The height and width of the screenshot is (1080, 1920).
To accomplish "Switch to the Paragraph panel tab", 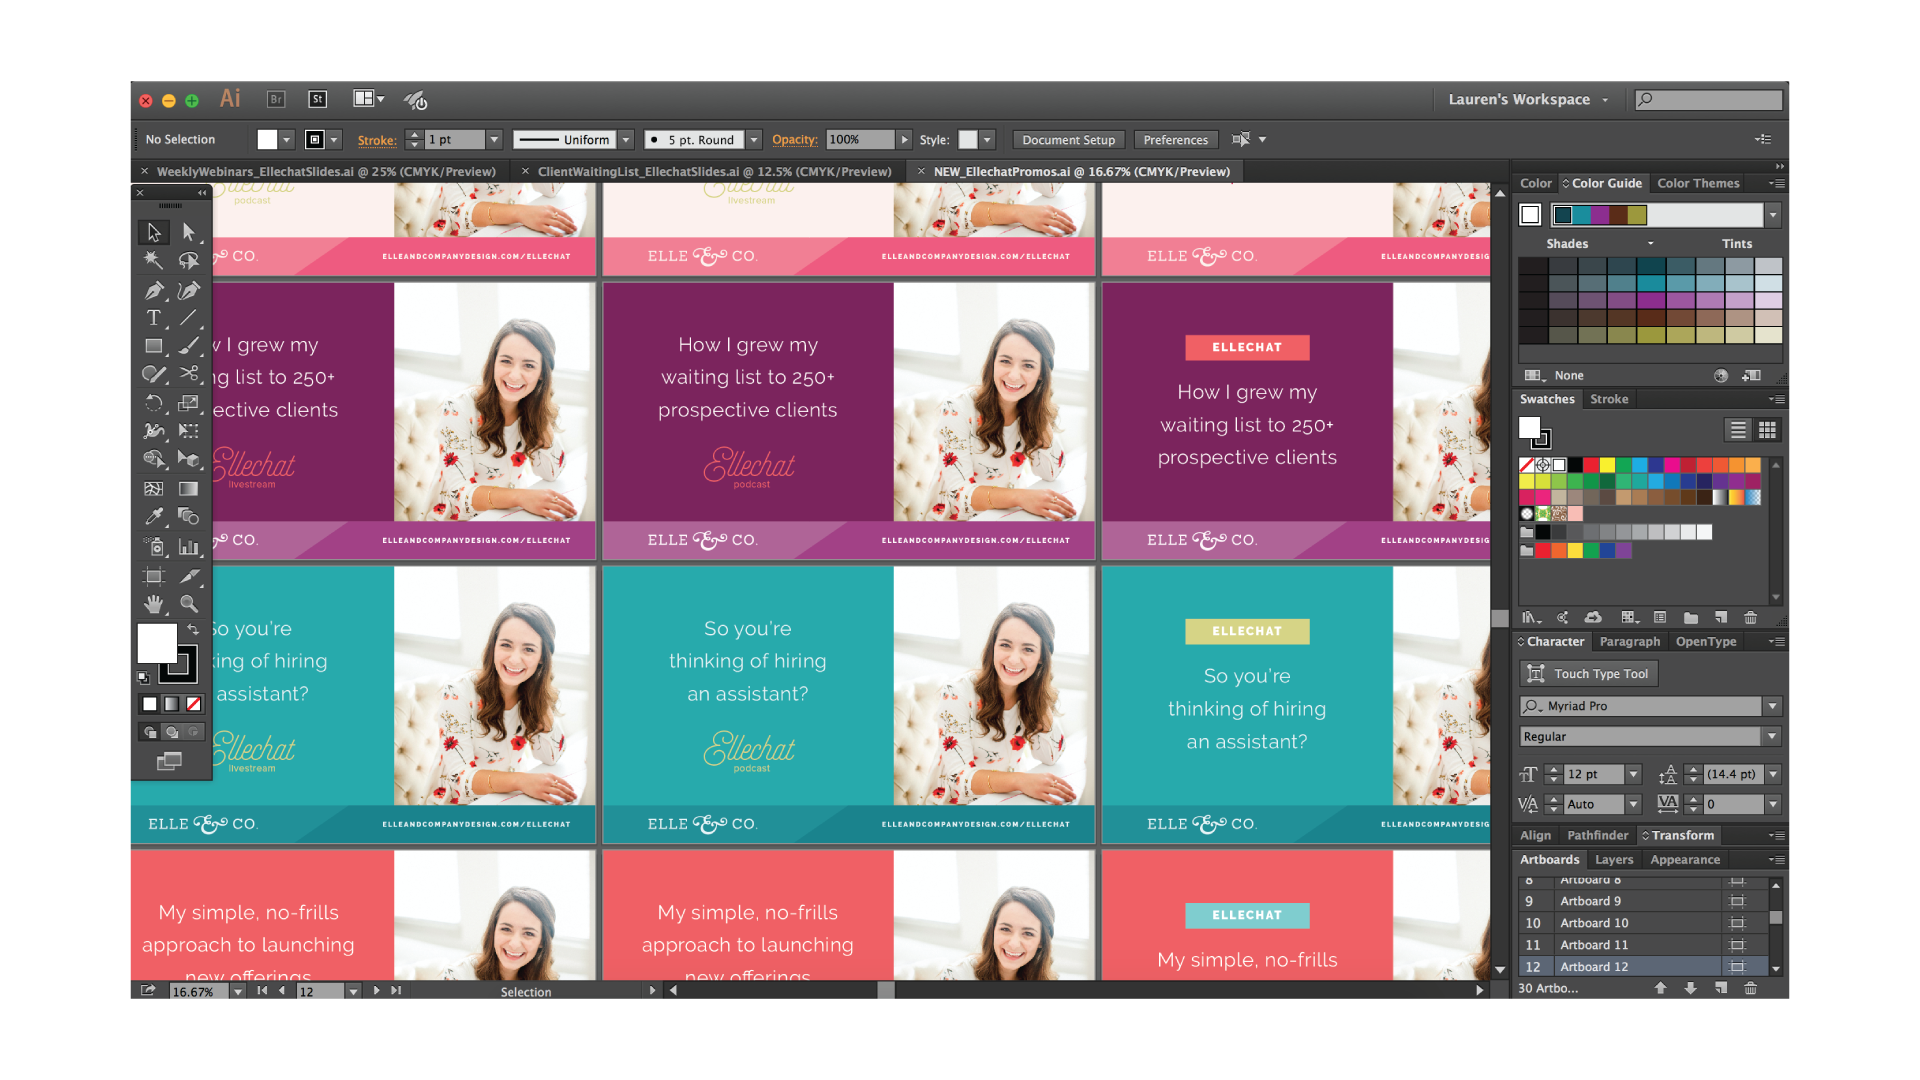I will pyautogui.click(x=1629, y=642).
